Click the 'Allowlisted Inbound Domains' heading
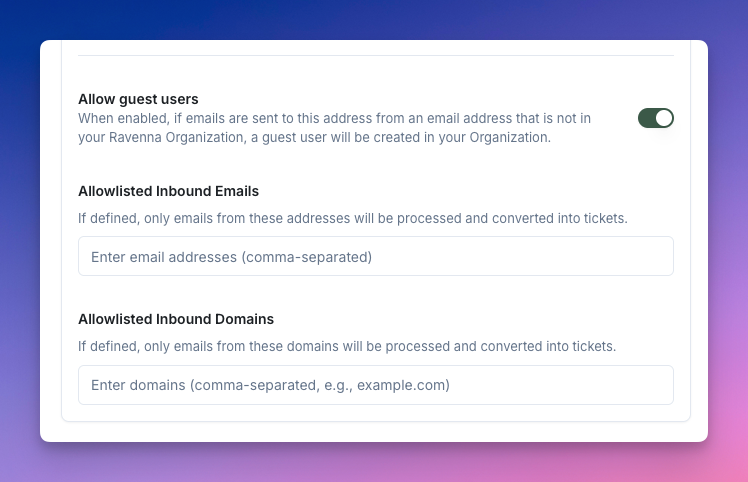Viewport: 748px width, 482px height. point(176,319)
